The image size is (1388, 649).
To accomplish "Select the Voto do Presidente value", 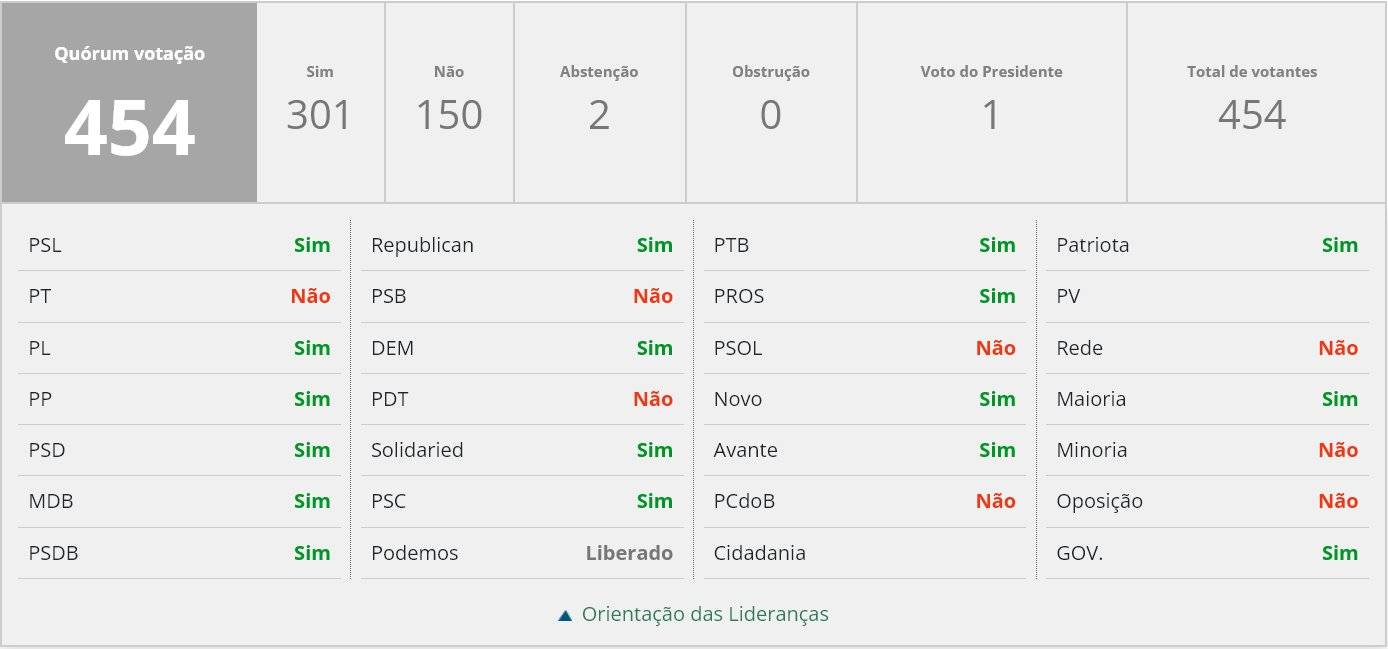I will [991, 115].
